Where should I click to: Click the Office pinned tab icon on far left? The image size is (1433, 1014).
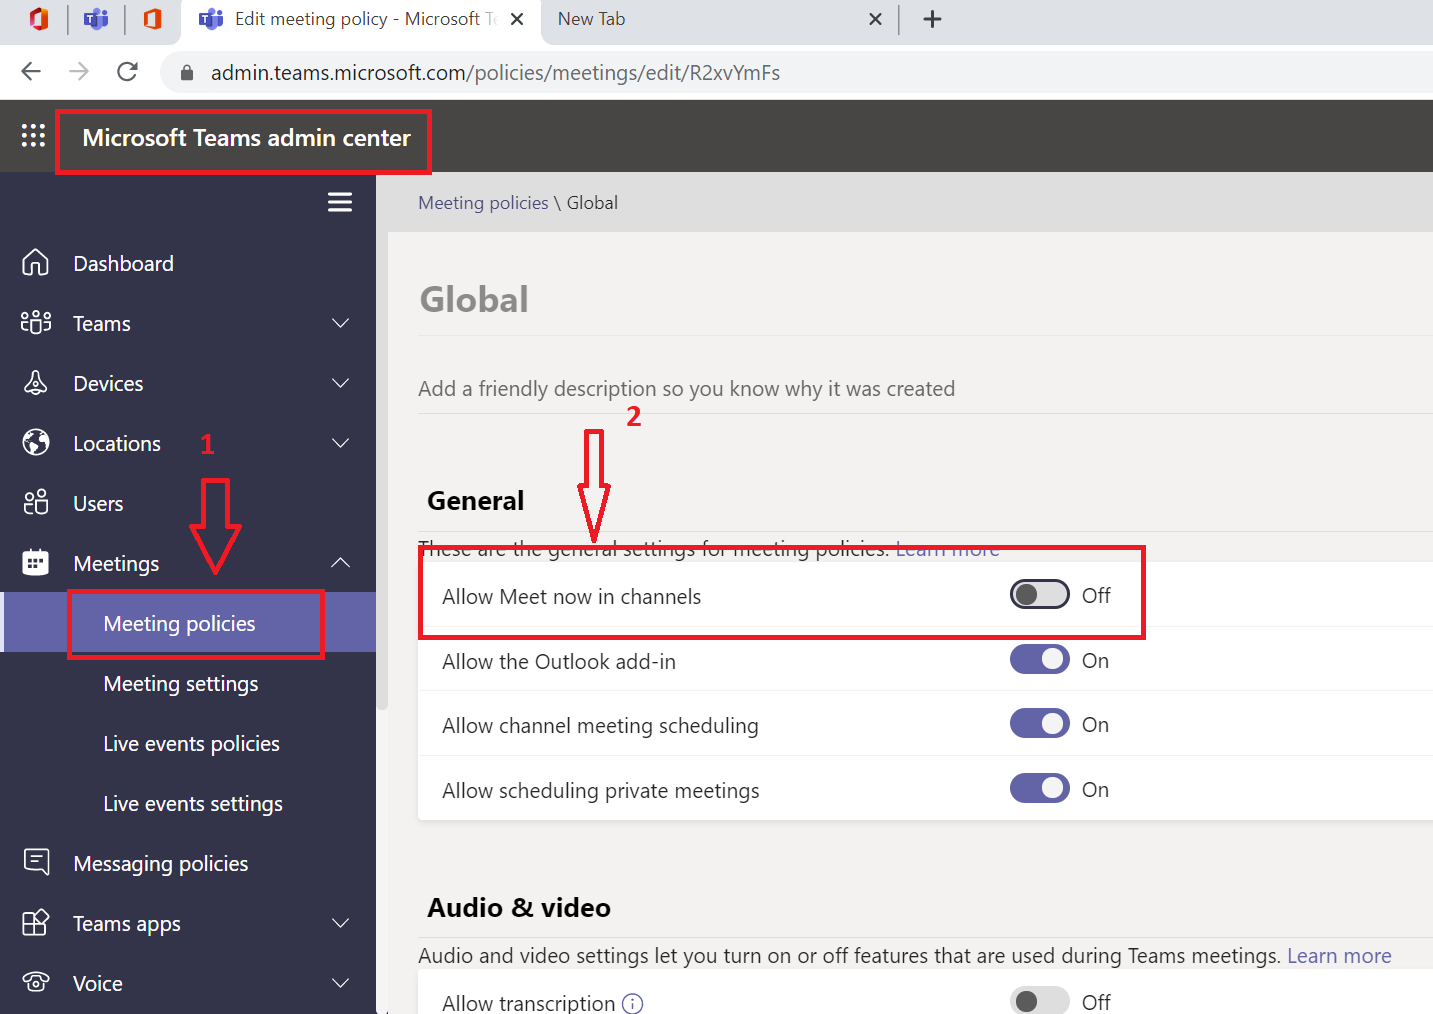[39, 19]
